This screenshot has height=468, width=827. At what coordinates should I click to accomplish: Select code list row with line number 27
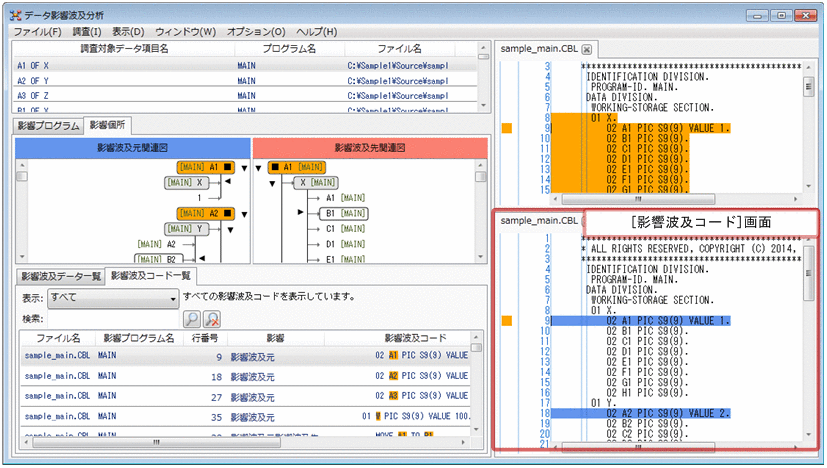[245, 397]
